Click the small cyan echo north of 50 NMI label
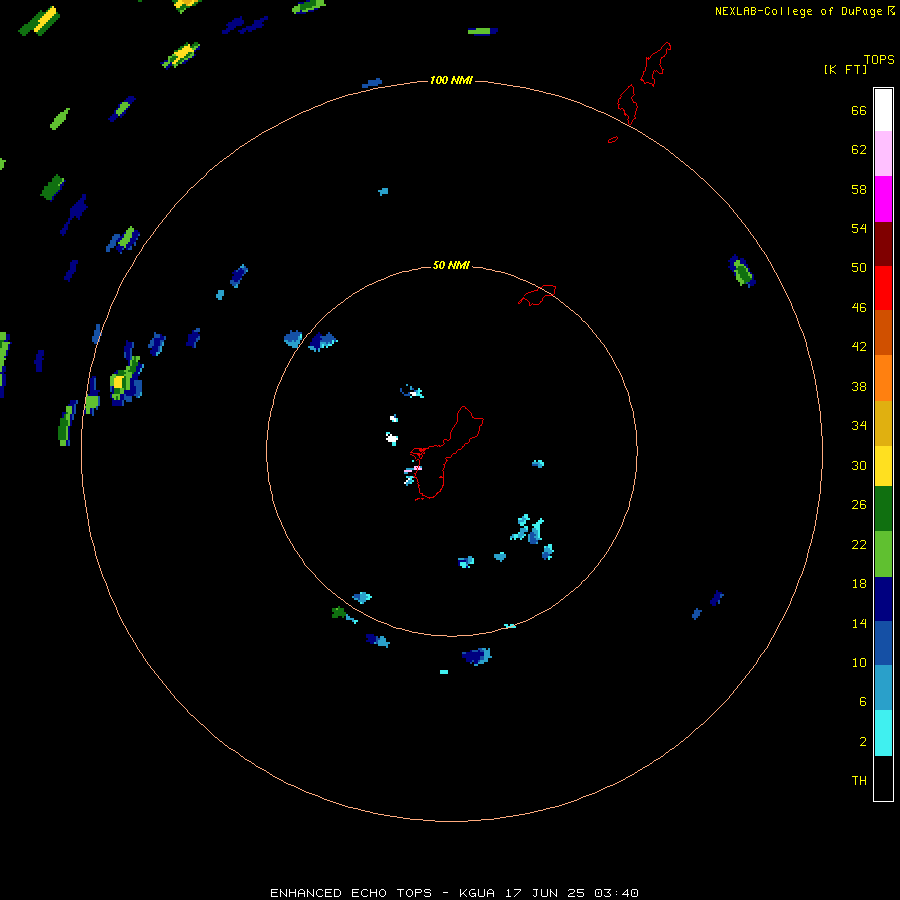The image size is (900, 900). click(x=383, y=192)
